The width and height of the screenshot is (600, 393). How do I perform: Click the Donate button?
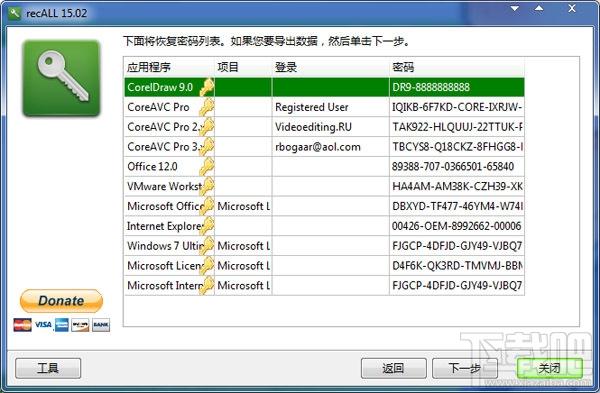point(61,301)
